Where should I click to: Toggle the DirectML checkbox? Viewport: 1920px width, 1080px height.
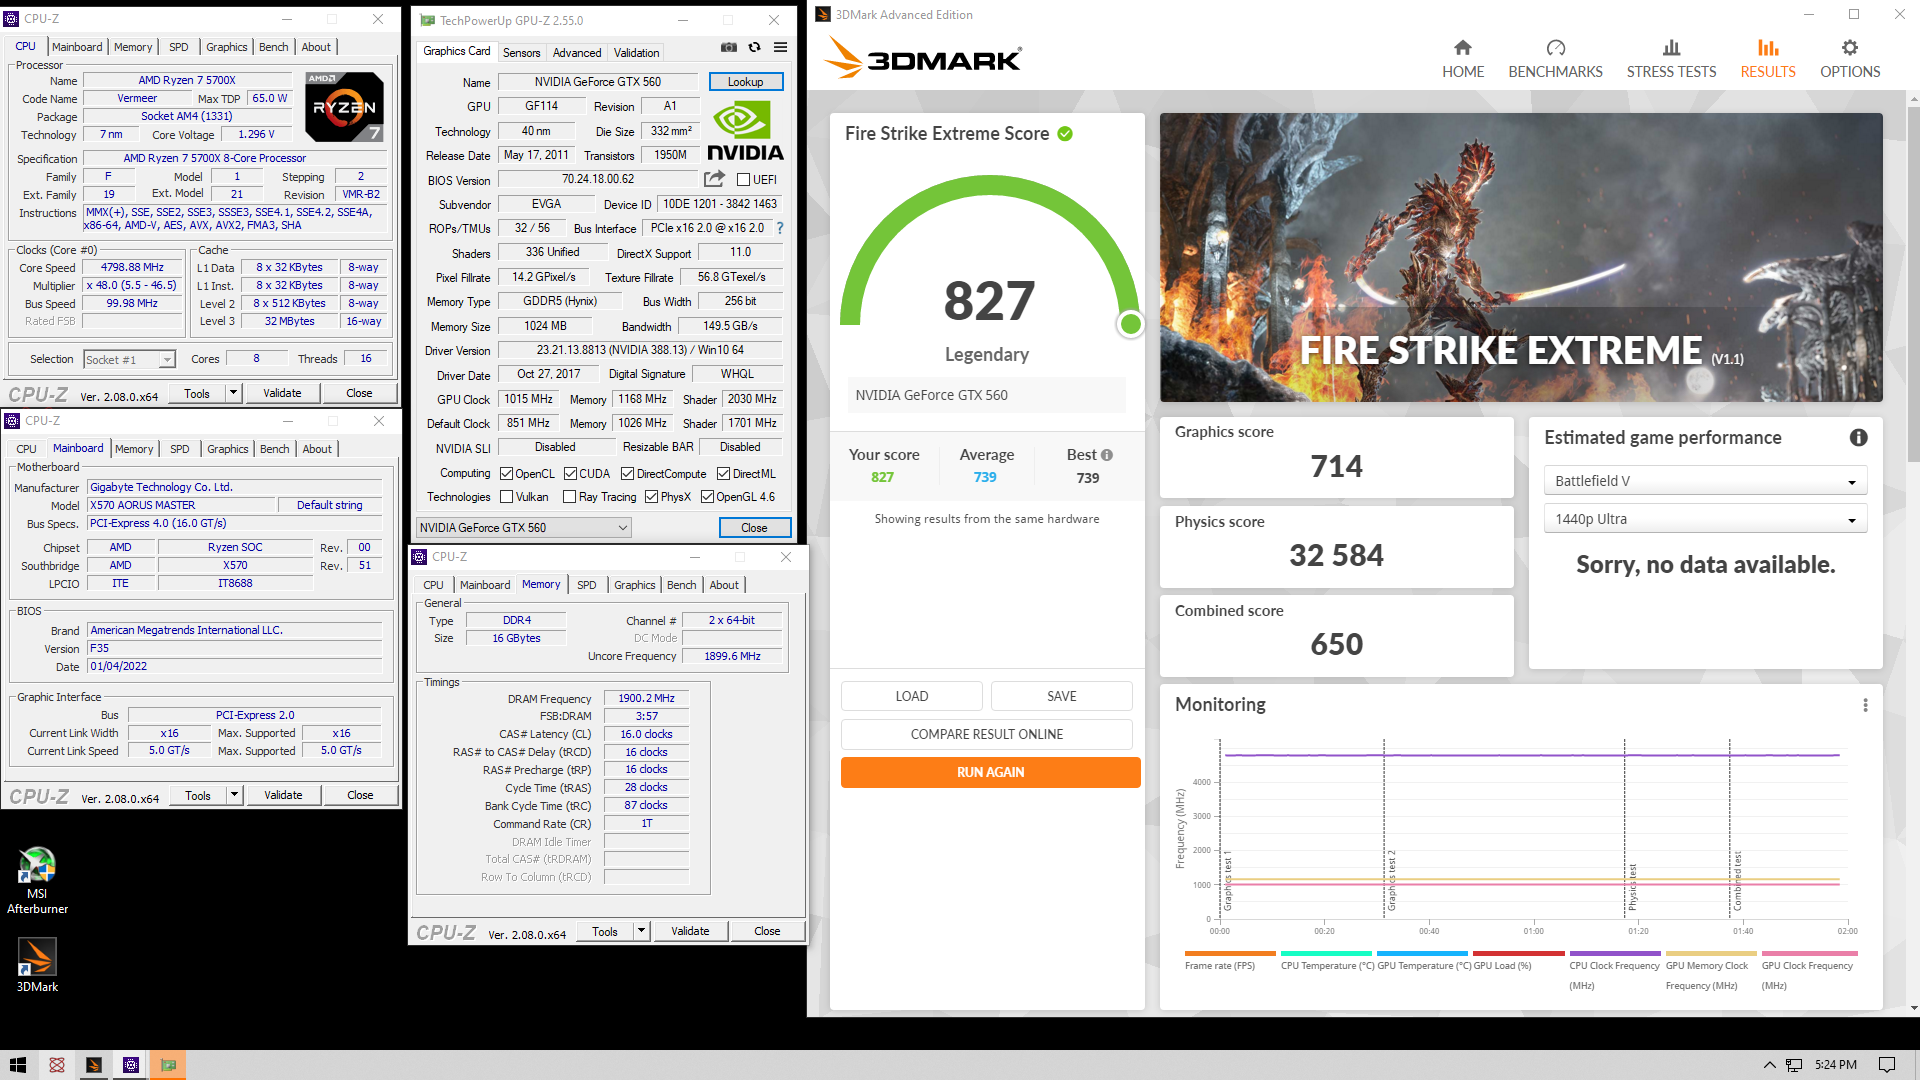coord(723,474)
